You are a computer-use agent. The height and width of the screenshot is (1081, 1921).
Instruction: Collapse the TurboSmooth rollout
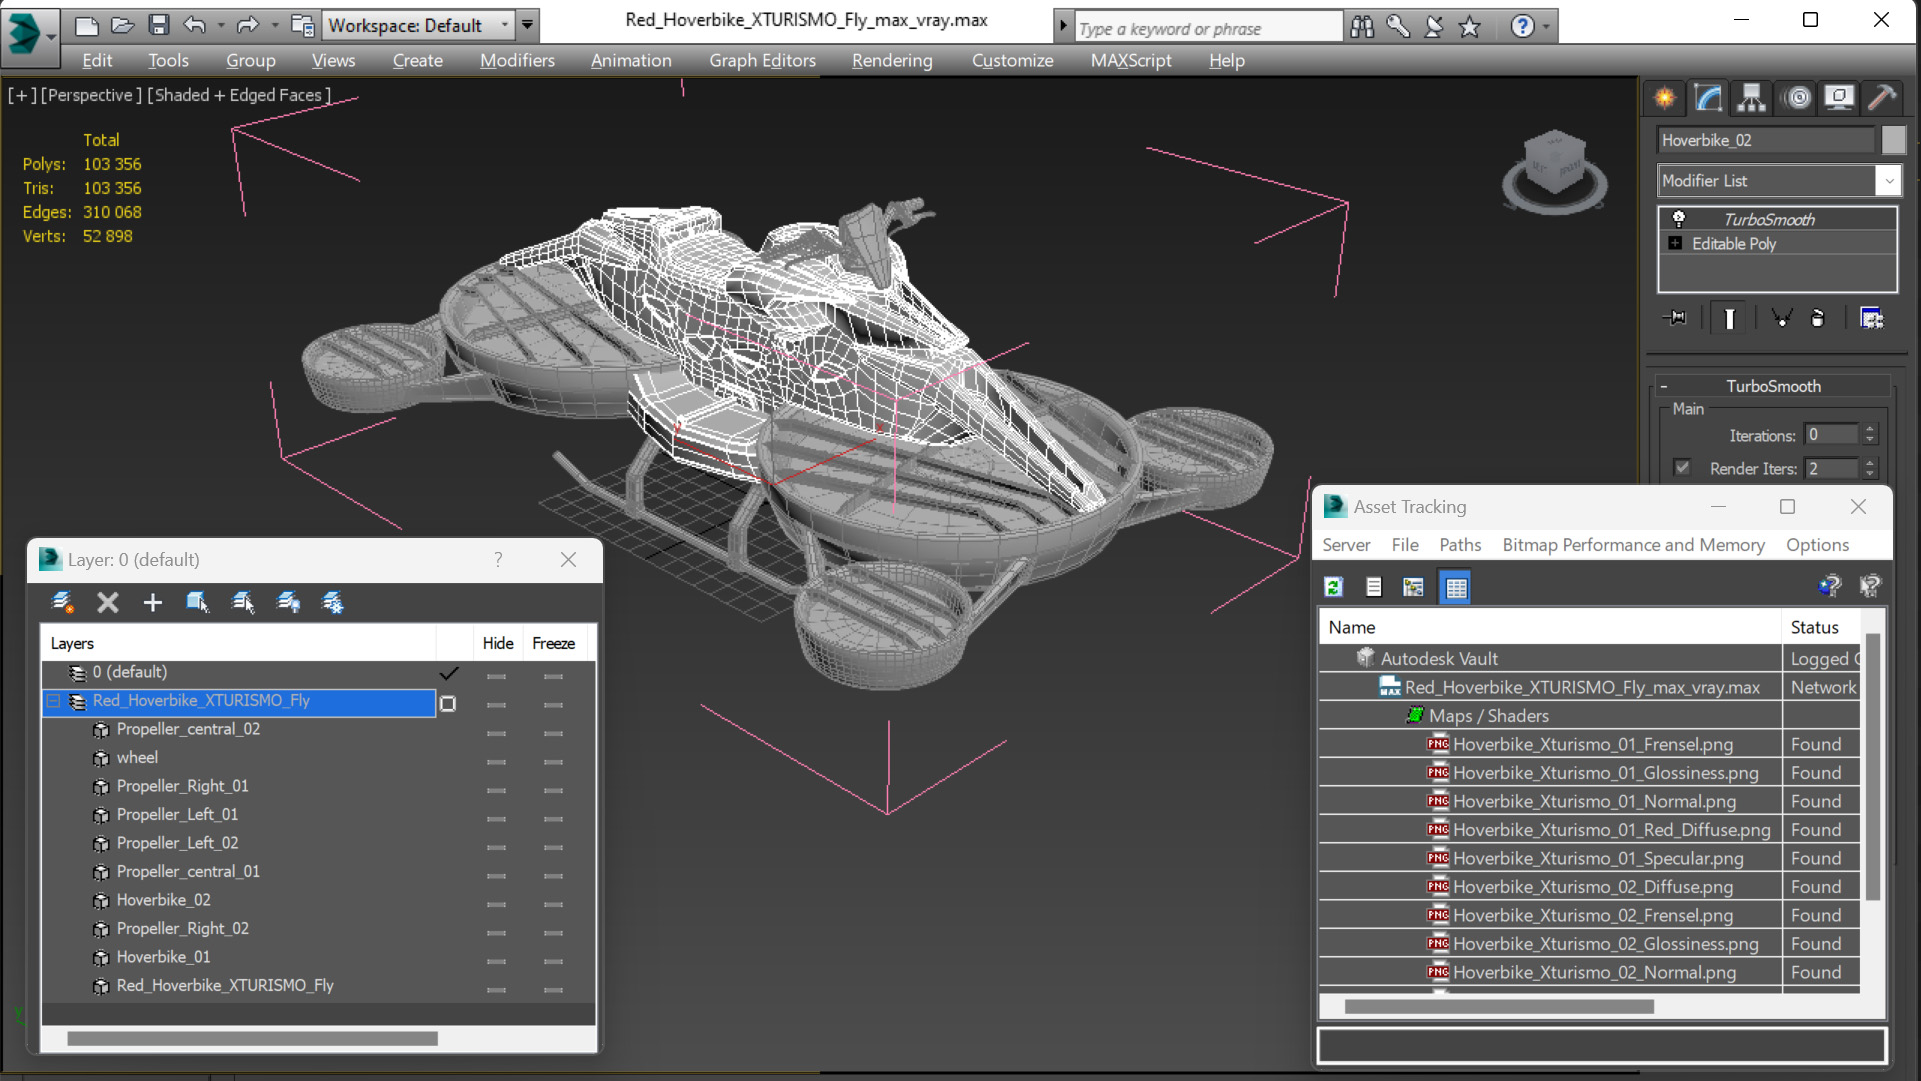(1664, 386)
